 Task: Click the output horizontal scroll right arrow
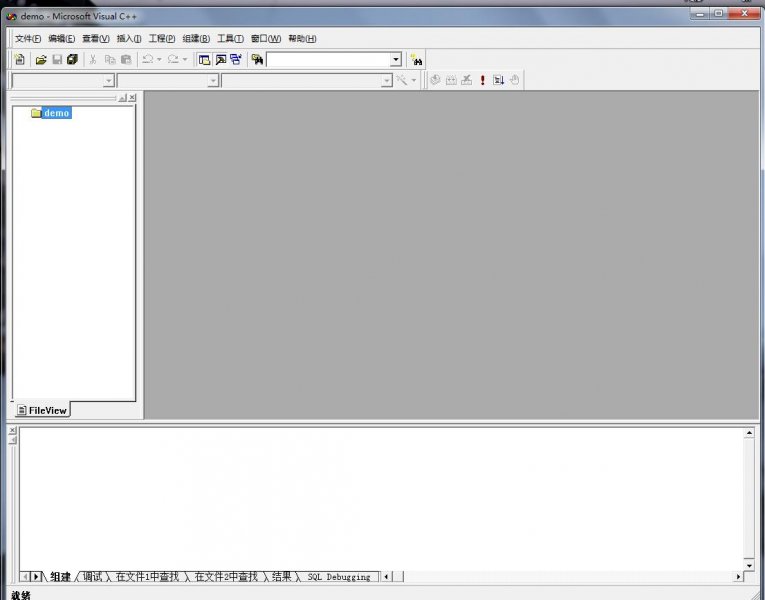[x=738, y=577]
